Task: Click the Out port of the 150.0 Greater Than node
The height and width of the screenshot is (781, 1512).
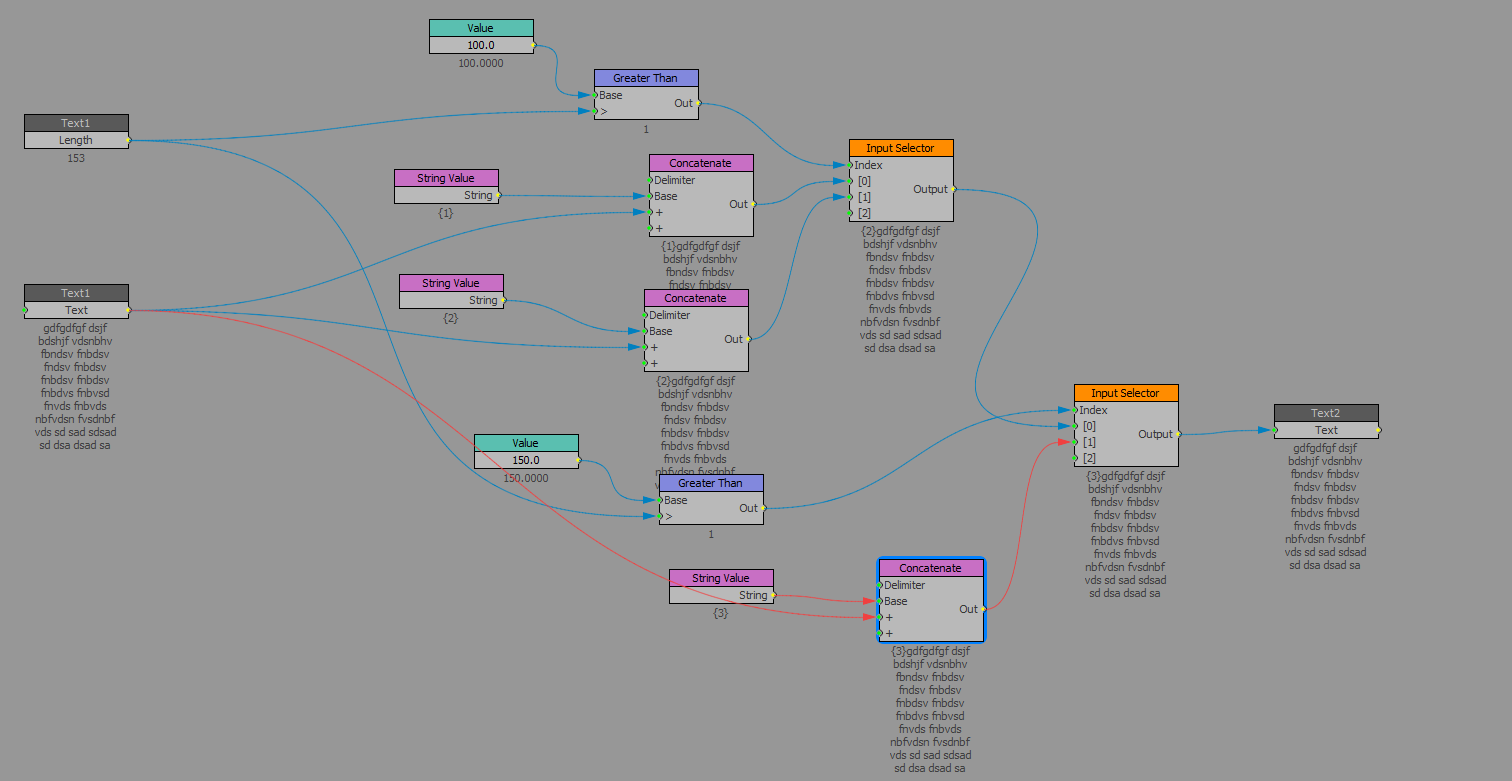Action: point(763,508)
